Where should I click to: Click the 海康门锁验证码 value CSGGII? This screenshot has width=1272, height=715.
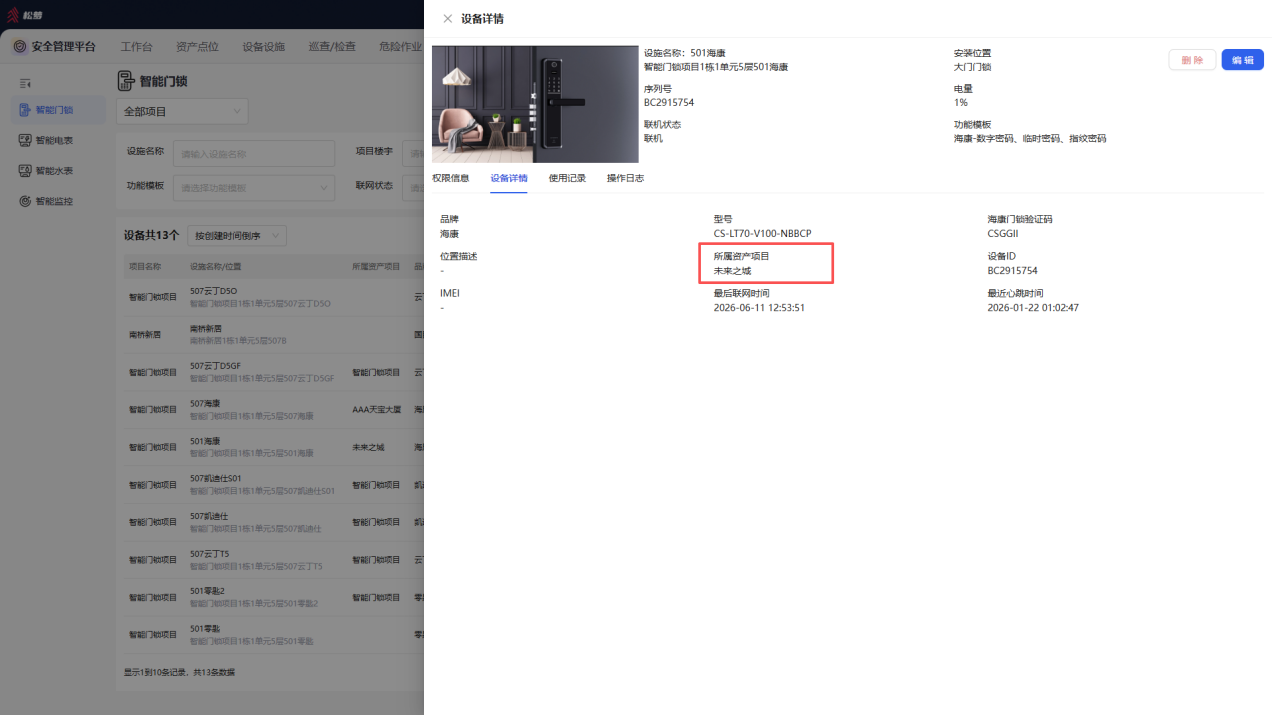(x=1004, y=233)
